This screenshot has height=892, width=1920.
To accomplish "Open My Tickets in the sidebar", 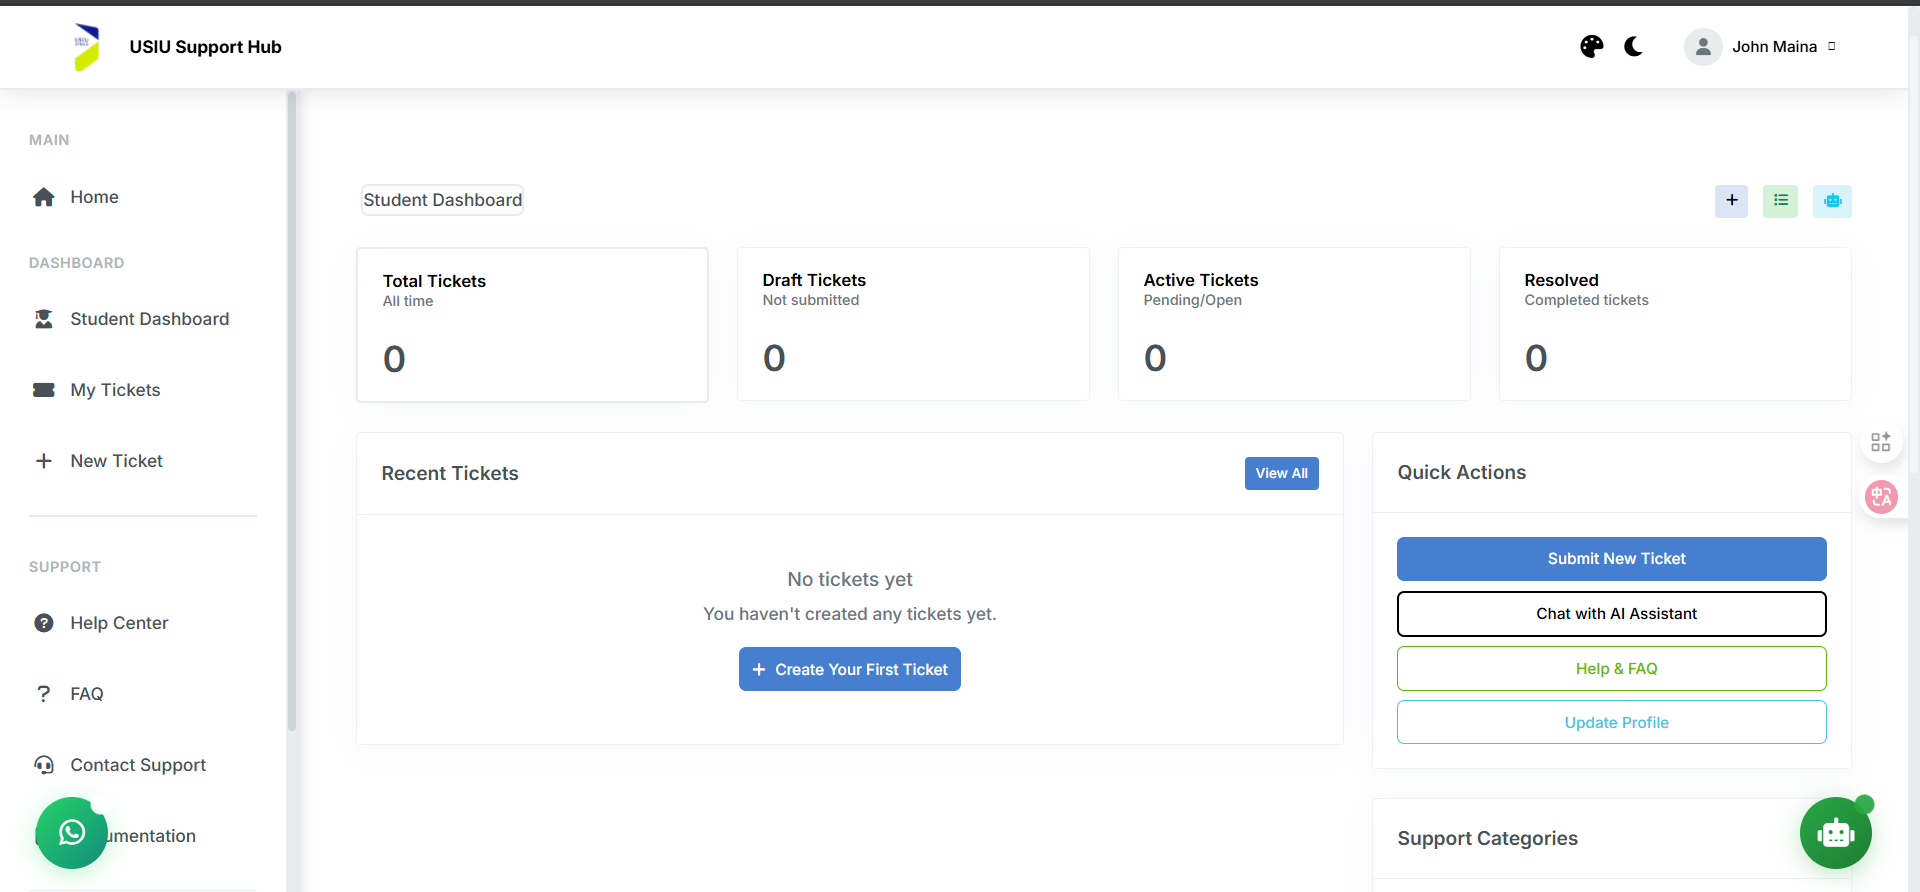I will (x=115, y=390).
